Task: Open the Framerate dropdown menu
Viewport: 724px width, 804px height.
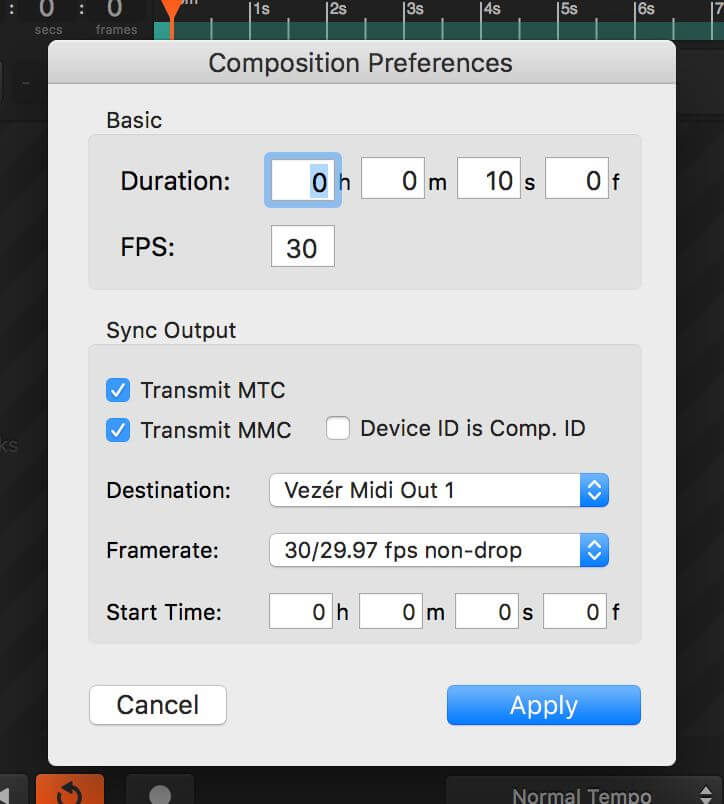Action: [439, 550]
